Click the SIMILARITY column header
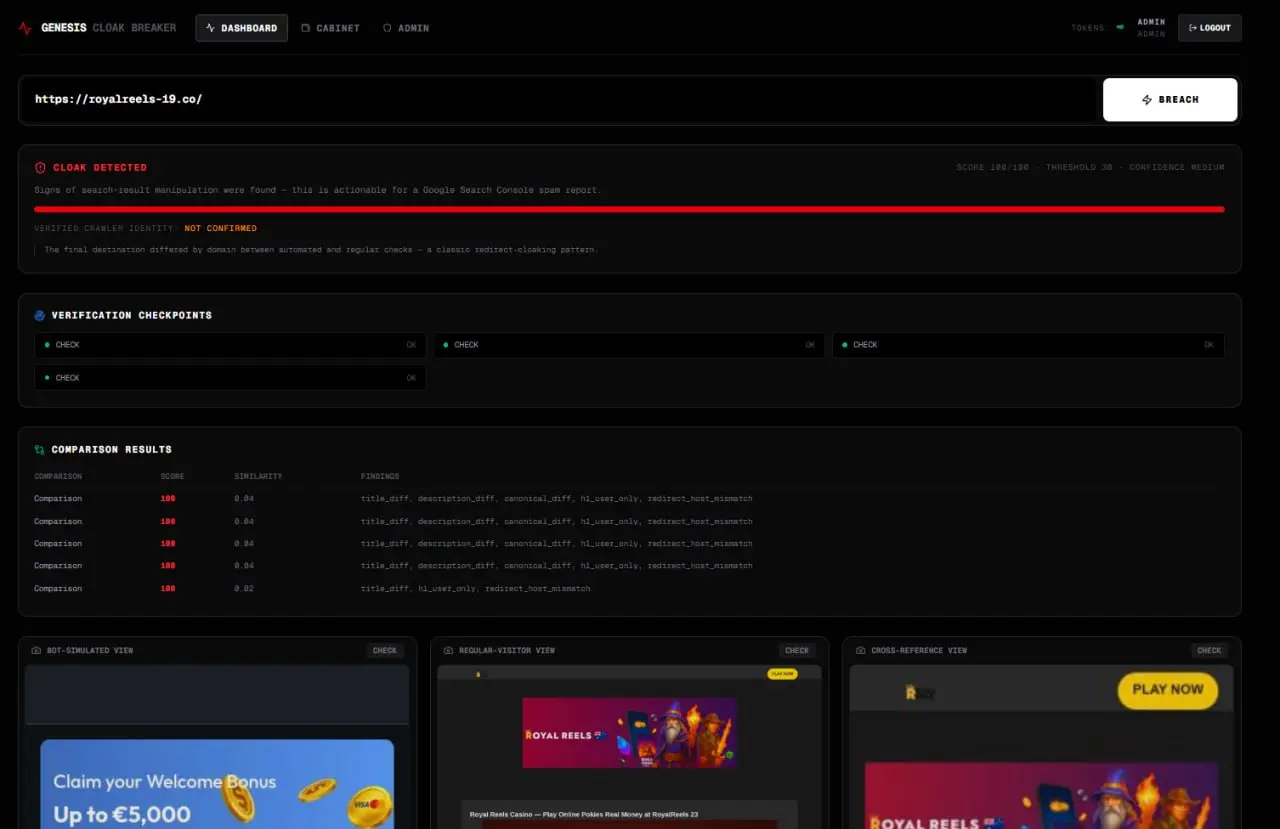The width and height of the screenshot is (1280, 829). [258, 477]
